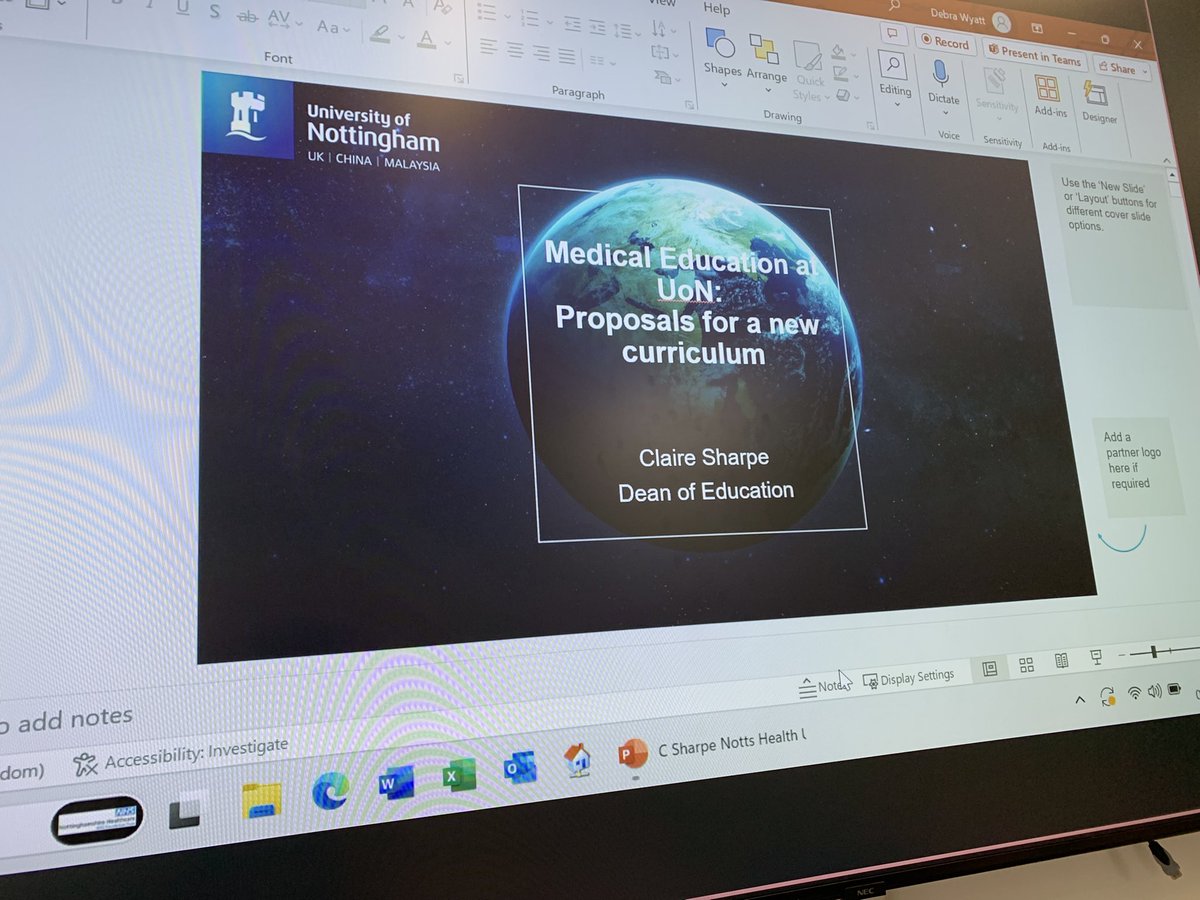This screenshot has width=1200, height=900.
Task: Select Claire Sharpe subtitle text
Action: (x=704, y=457)
